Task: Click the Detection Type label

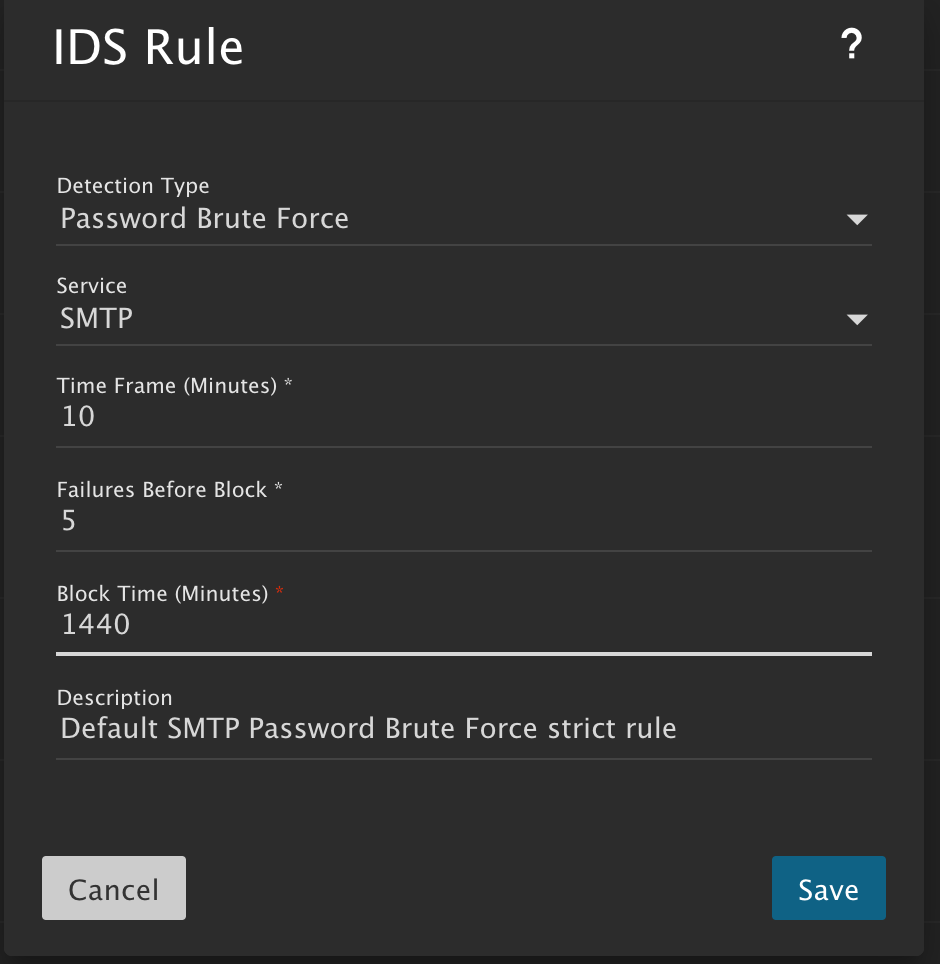Action: 133,186
